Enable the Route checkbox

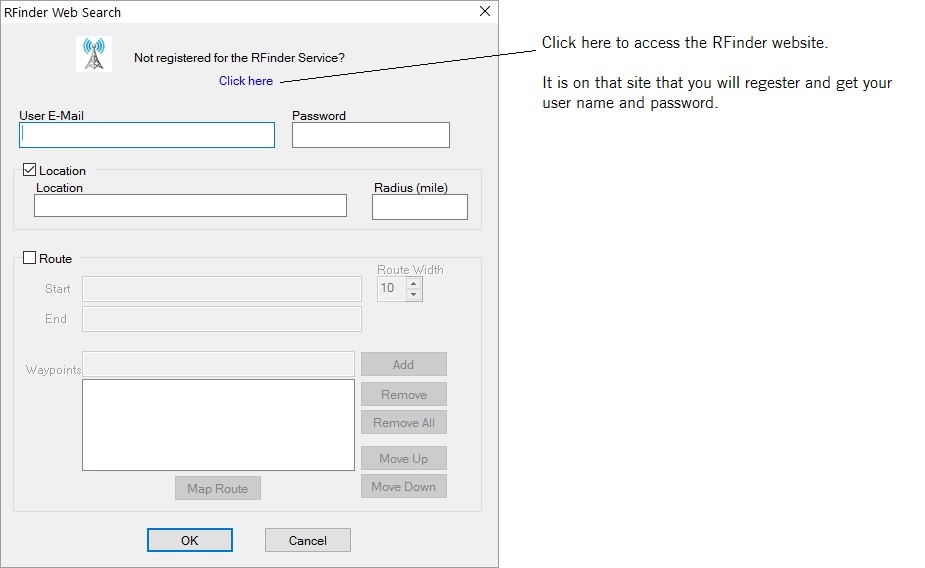pyautogui.click(x=29, y=258)
